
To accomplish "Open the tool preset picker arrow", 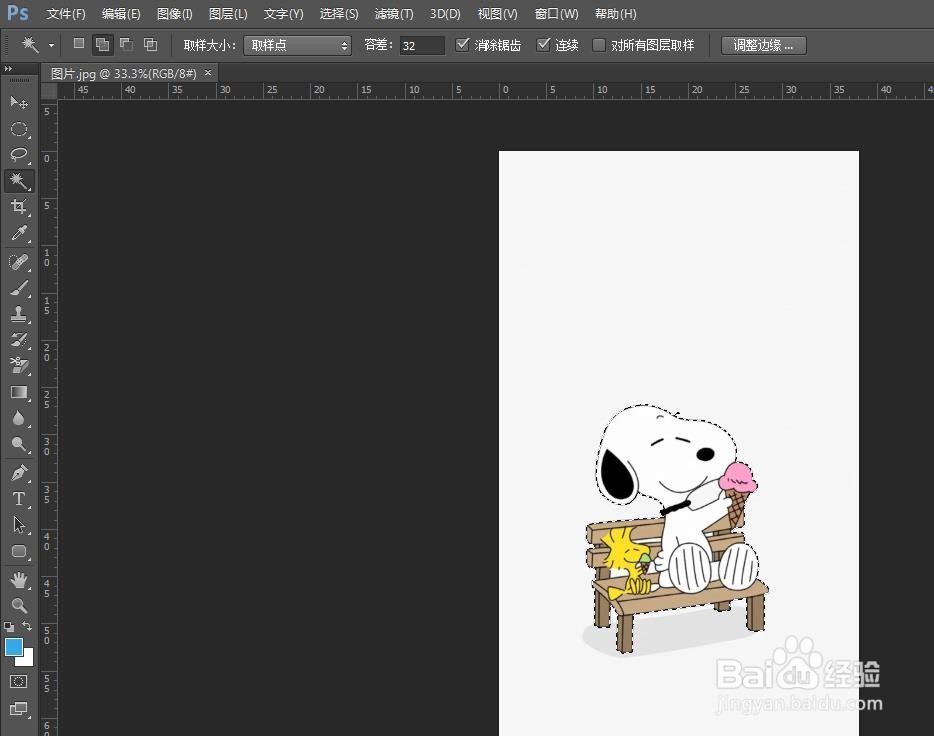I will pyautogui.click(x=51, y=45).
